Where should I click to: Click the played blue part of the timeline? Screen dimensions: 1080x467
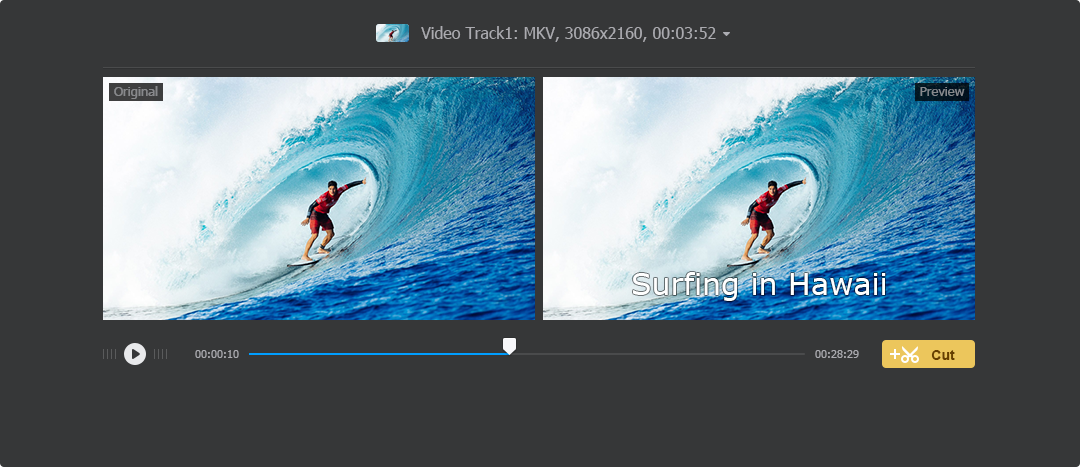coord(378,354)
